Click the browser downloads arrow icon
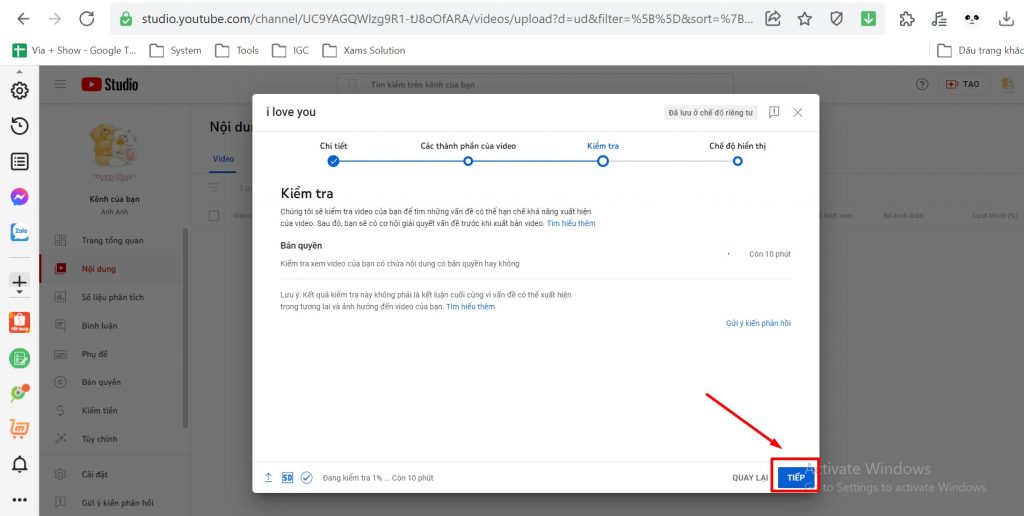The width and height of the screenshot is (1024, 516). (x=1006, y=19)
